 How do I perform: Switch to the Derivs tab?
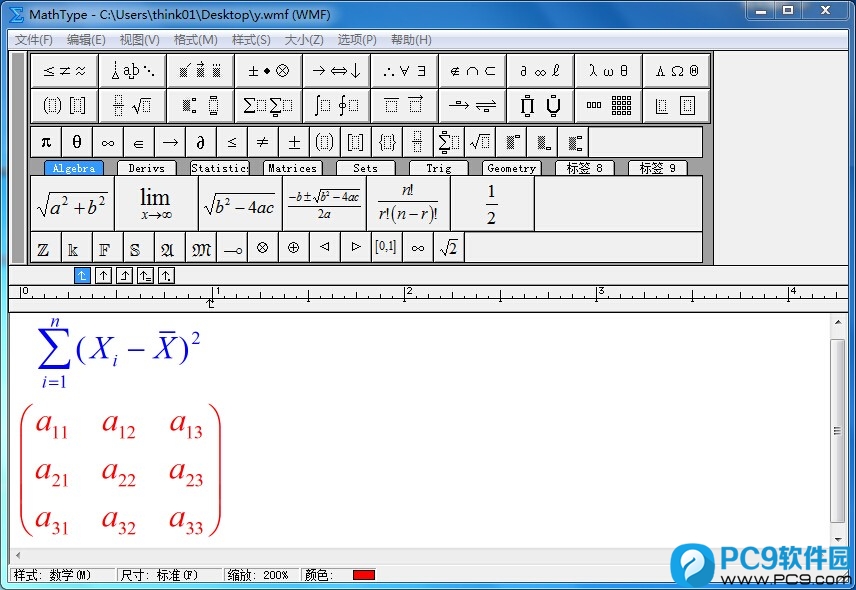146,168
